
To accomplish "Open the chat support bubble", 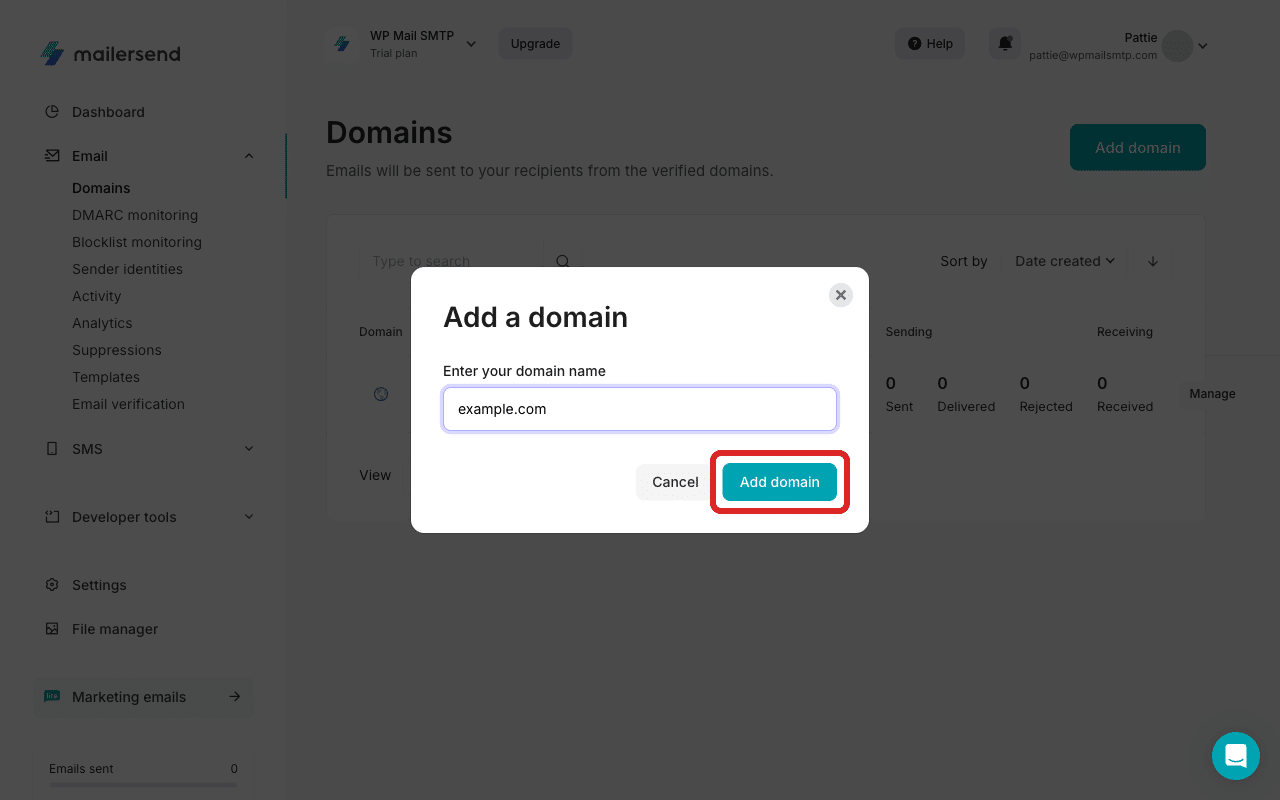I will [x=1236, y=756].
